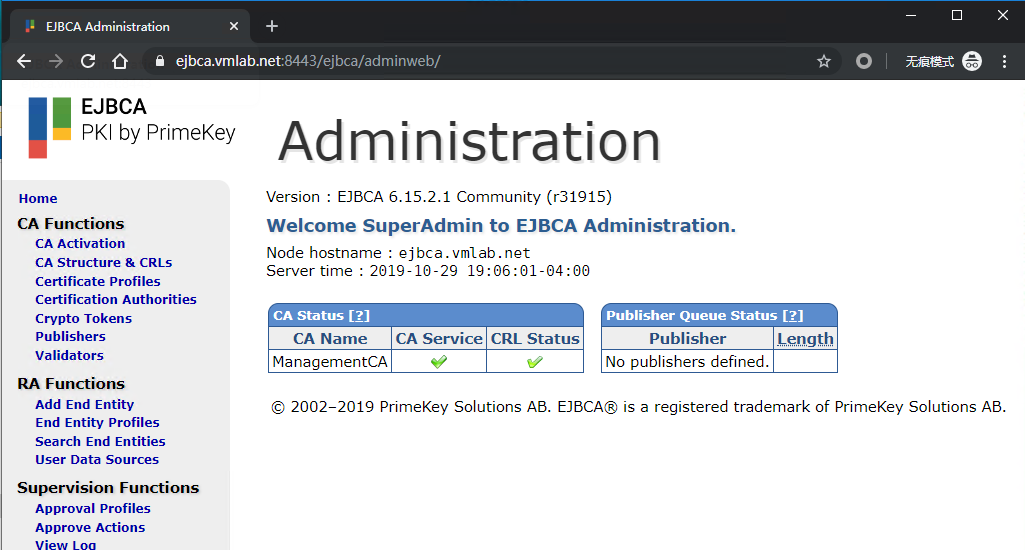Open CA Structure & CRLs
The width and height of the screenshot is (1025, 550).
click(103, 262)
